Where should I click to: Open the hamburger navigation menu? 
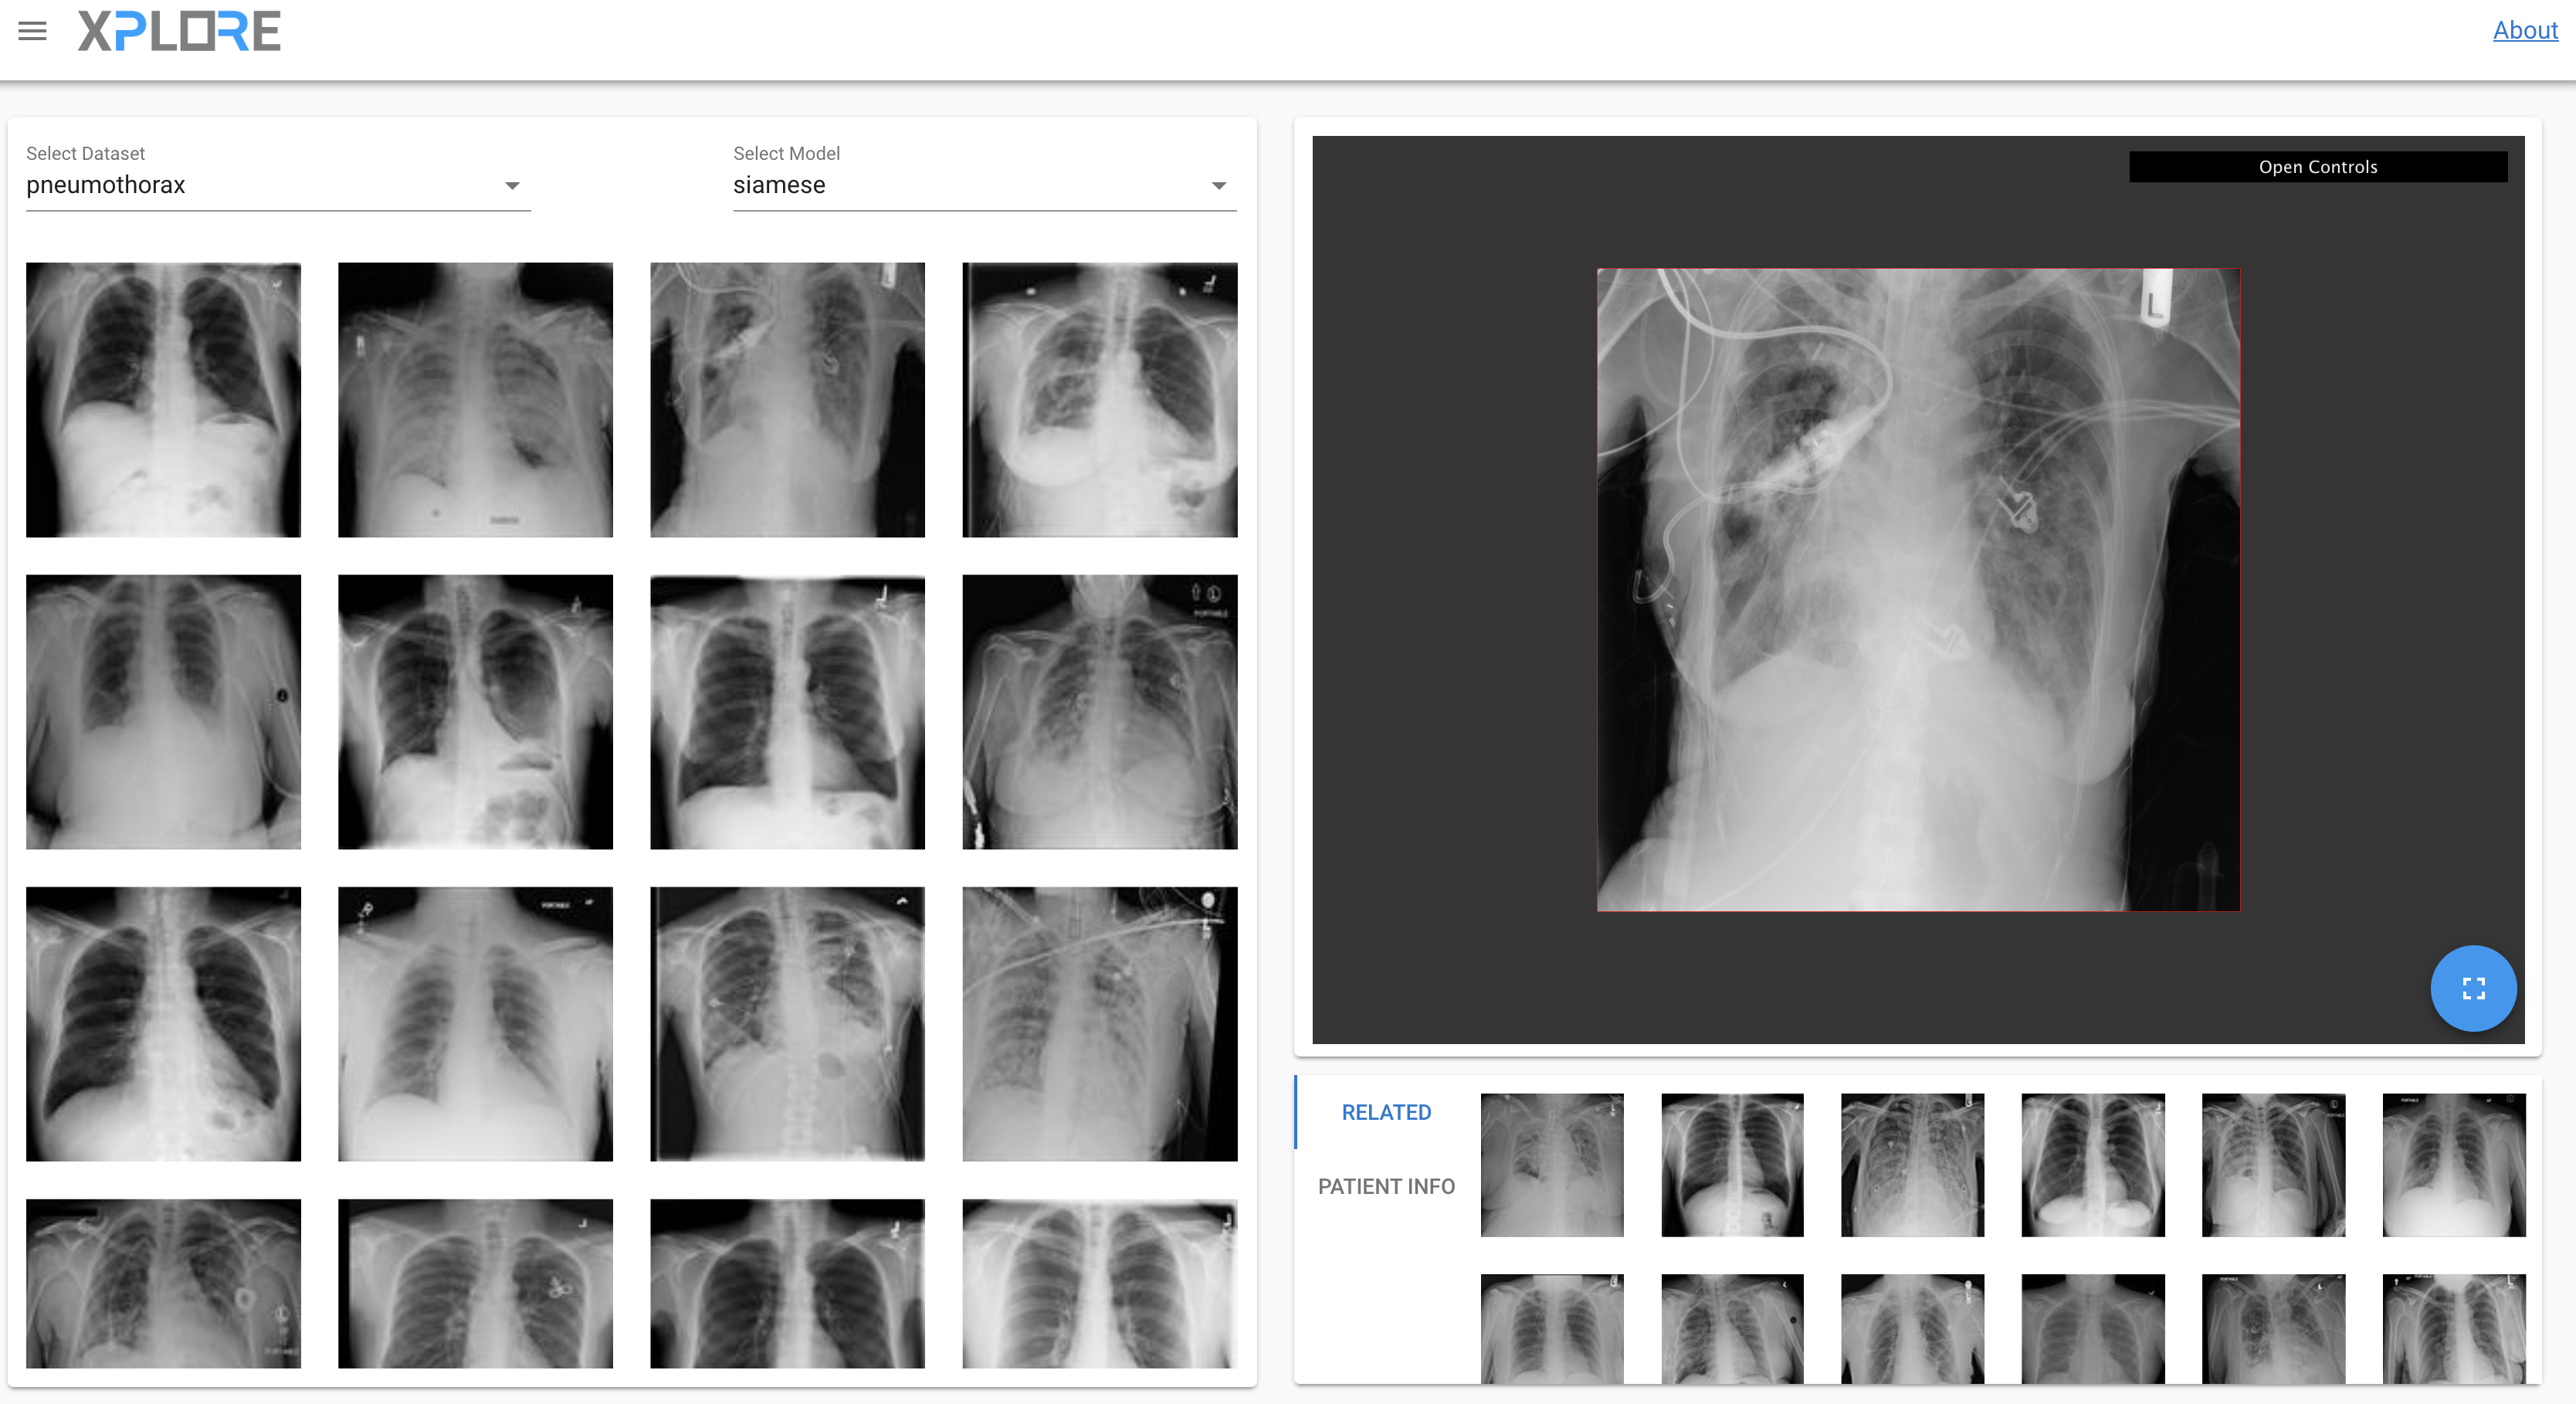point(32,31)
